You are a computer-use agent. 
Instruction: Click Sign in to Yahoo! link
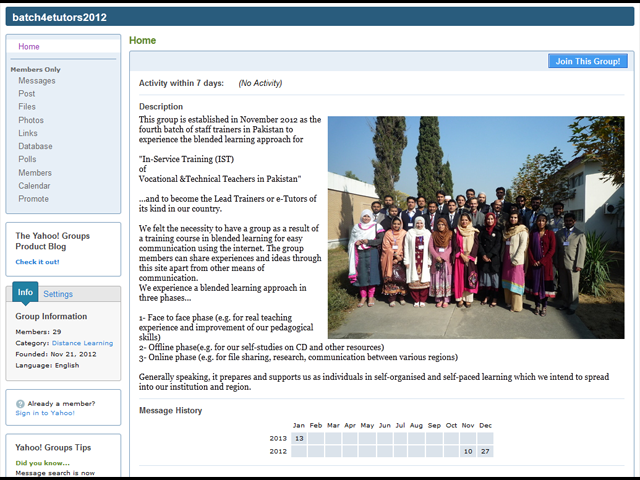click(x=45, y=413)
